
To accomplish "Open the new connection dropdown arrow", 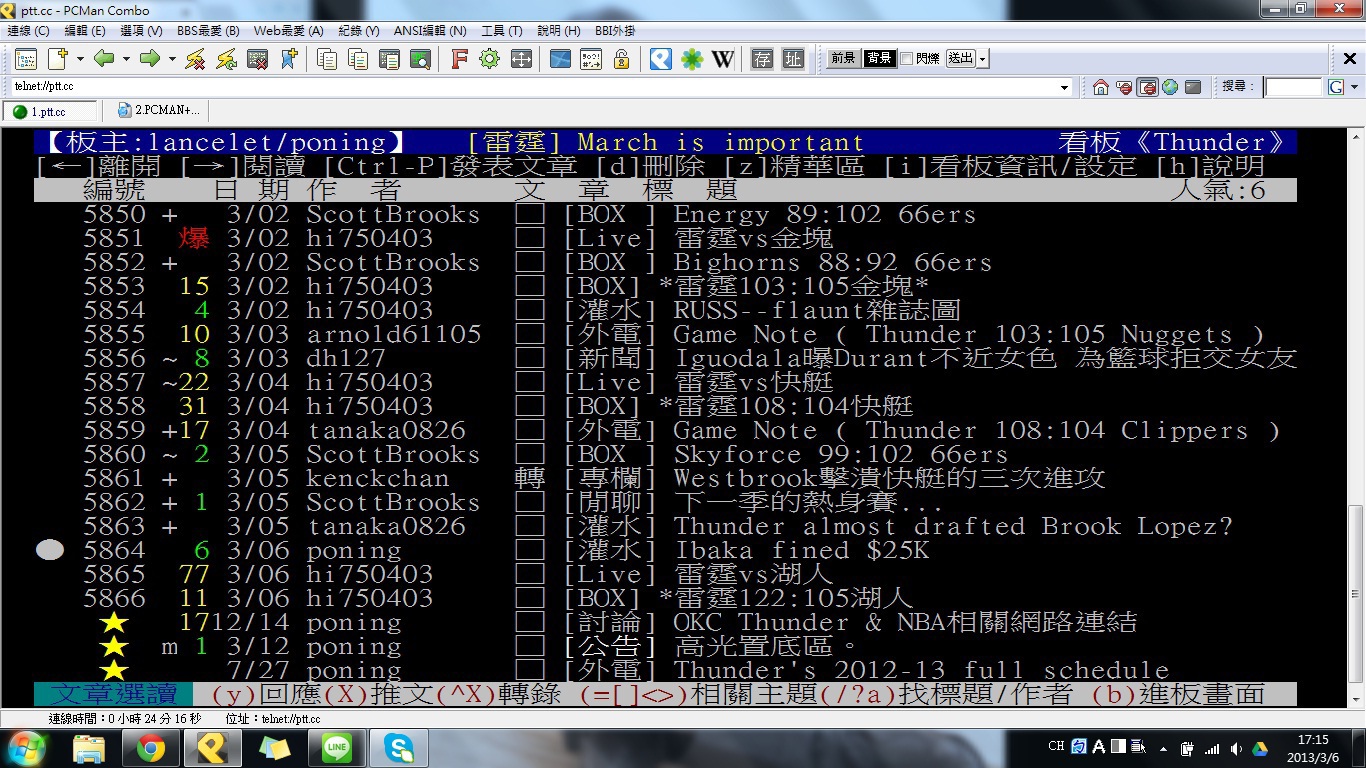I will tap(79, 59).
